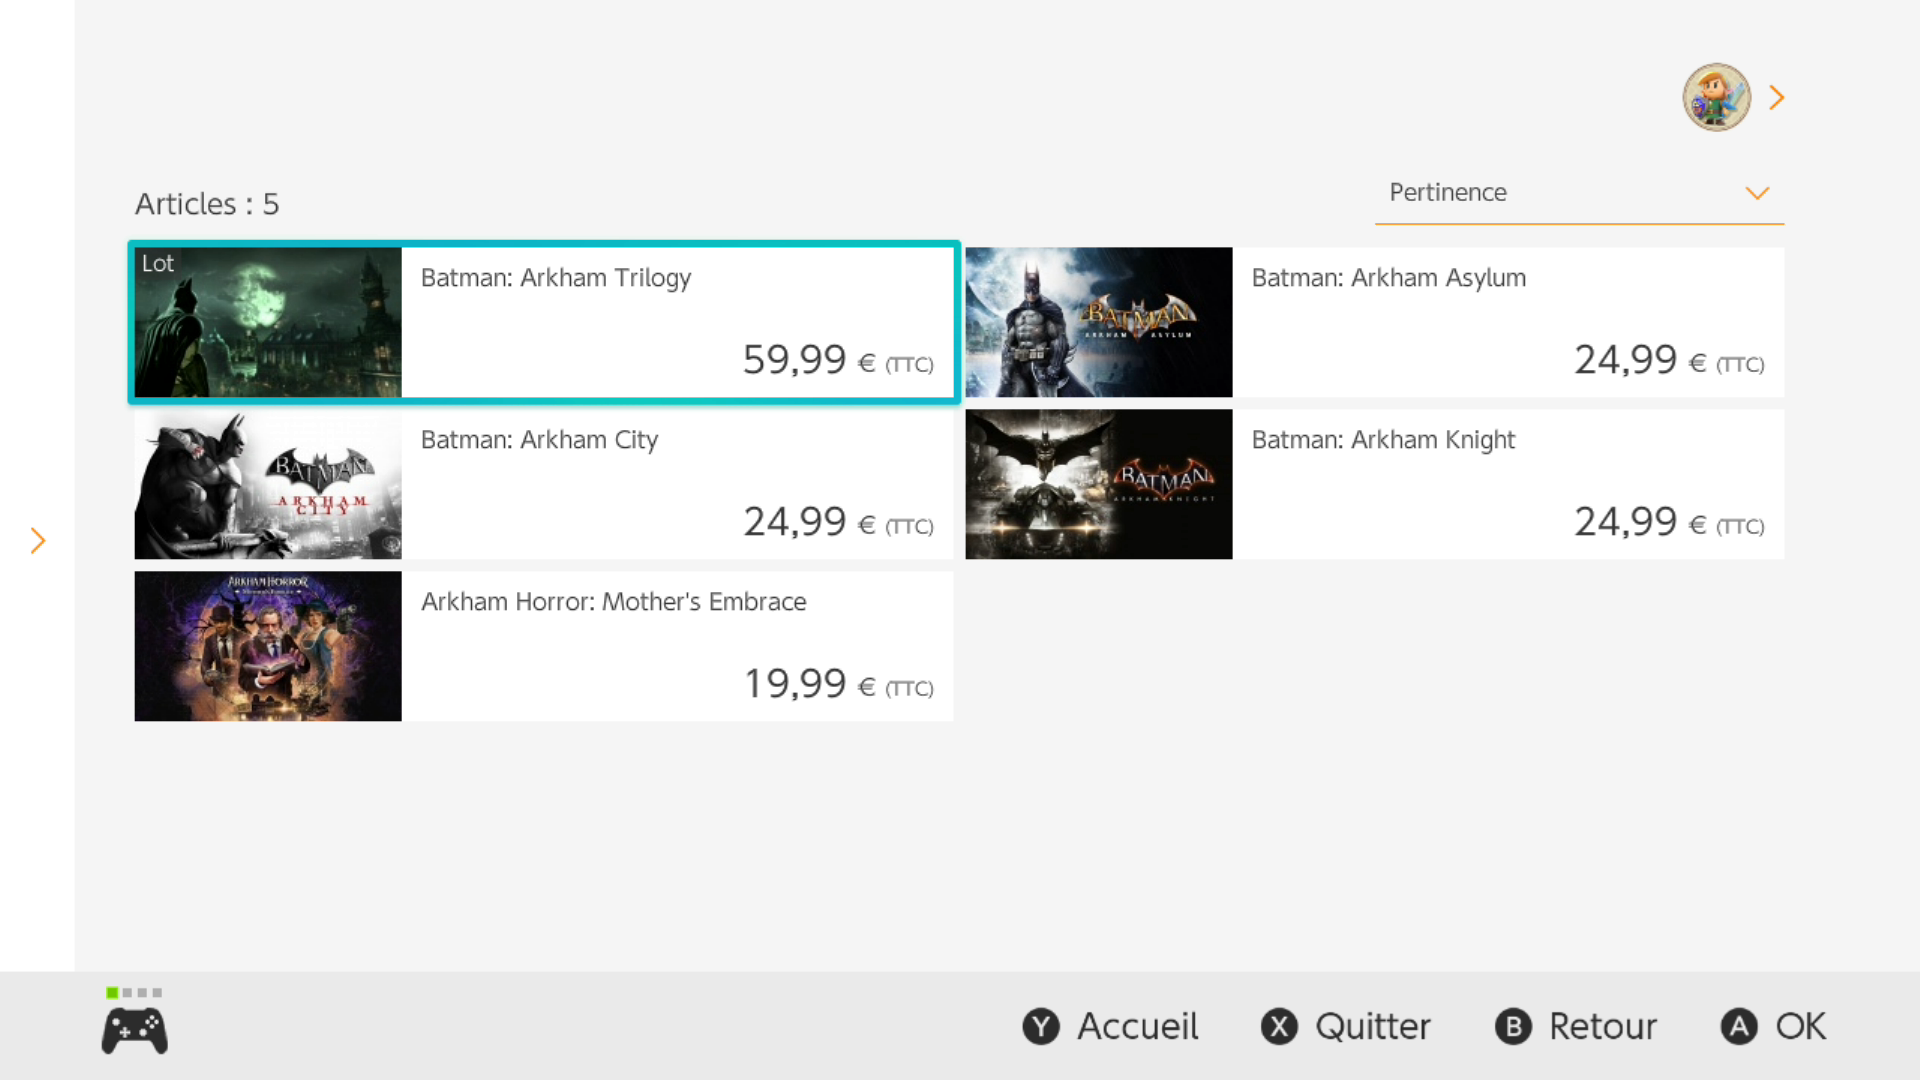
Task: Open the Pertinence sort dropdown
Action: pyautogui.click(x=1578, y=193)
